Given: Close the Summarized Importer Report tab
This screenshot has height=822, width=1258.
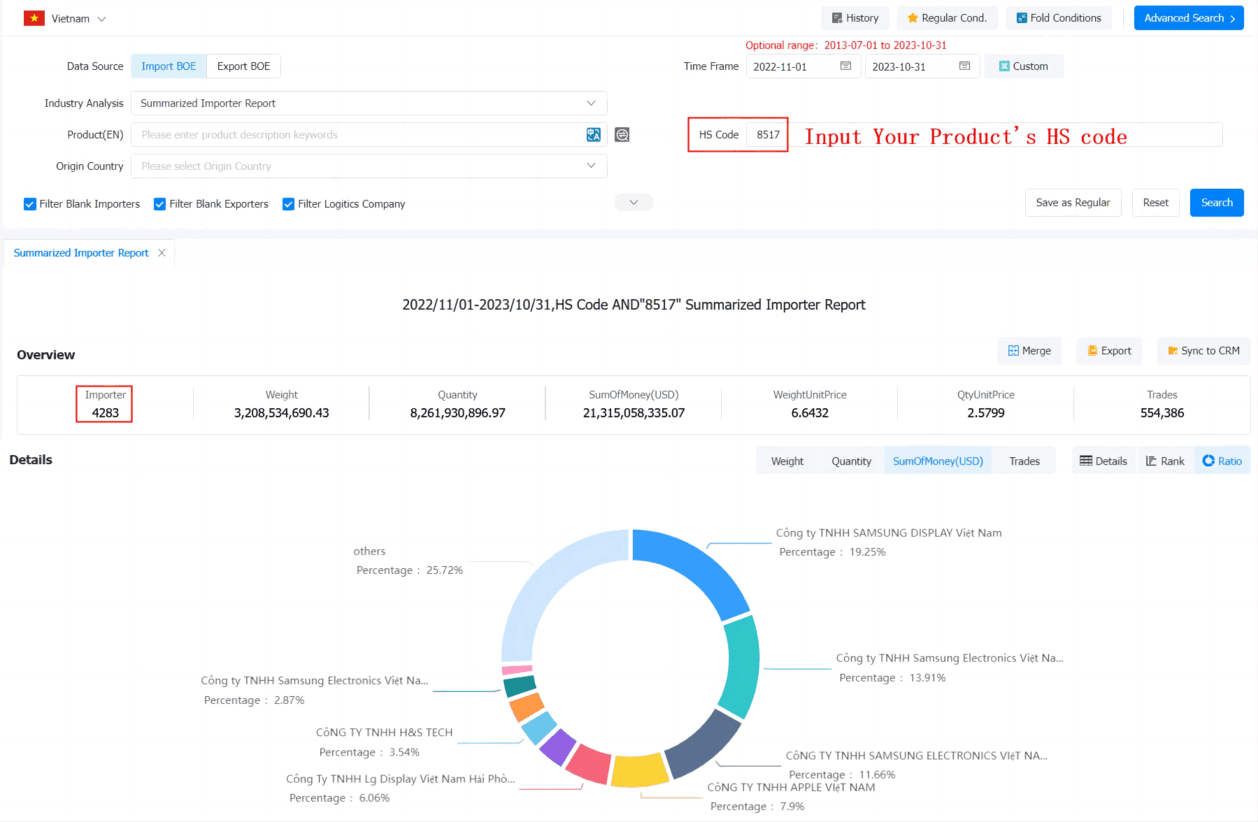Looking at the screenshot, I should pos(162,253).
